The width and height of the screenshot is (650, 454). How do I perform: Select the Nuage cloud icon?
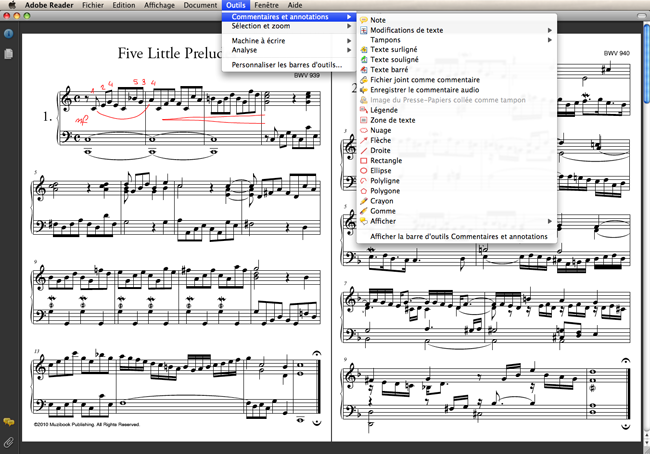(x=364, y=130)
